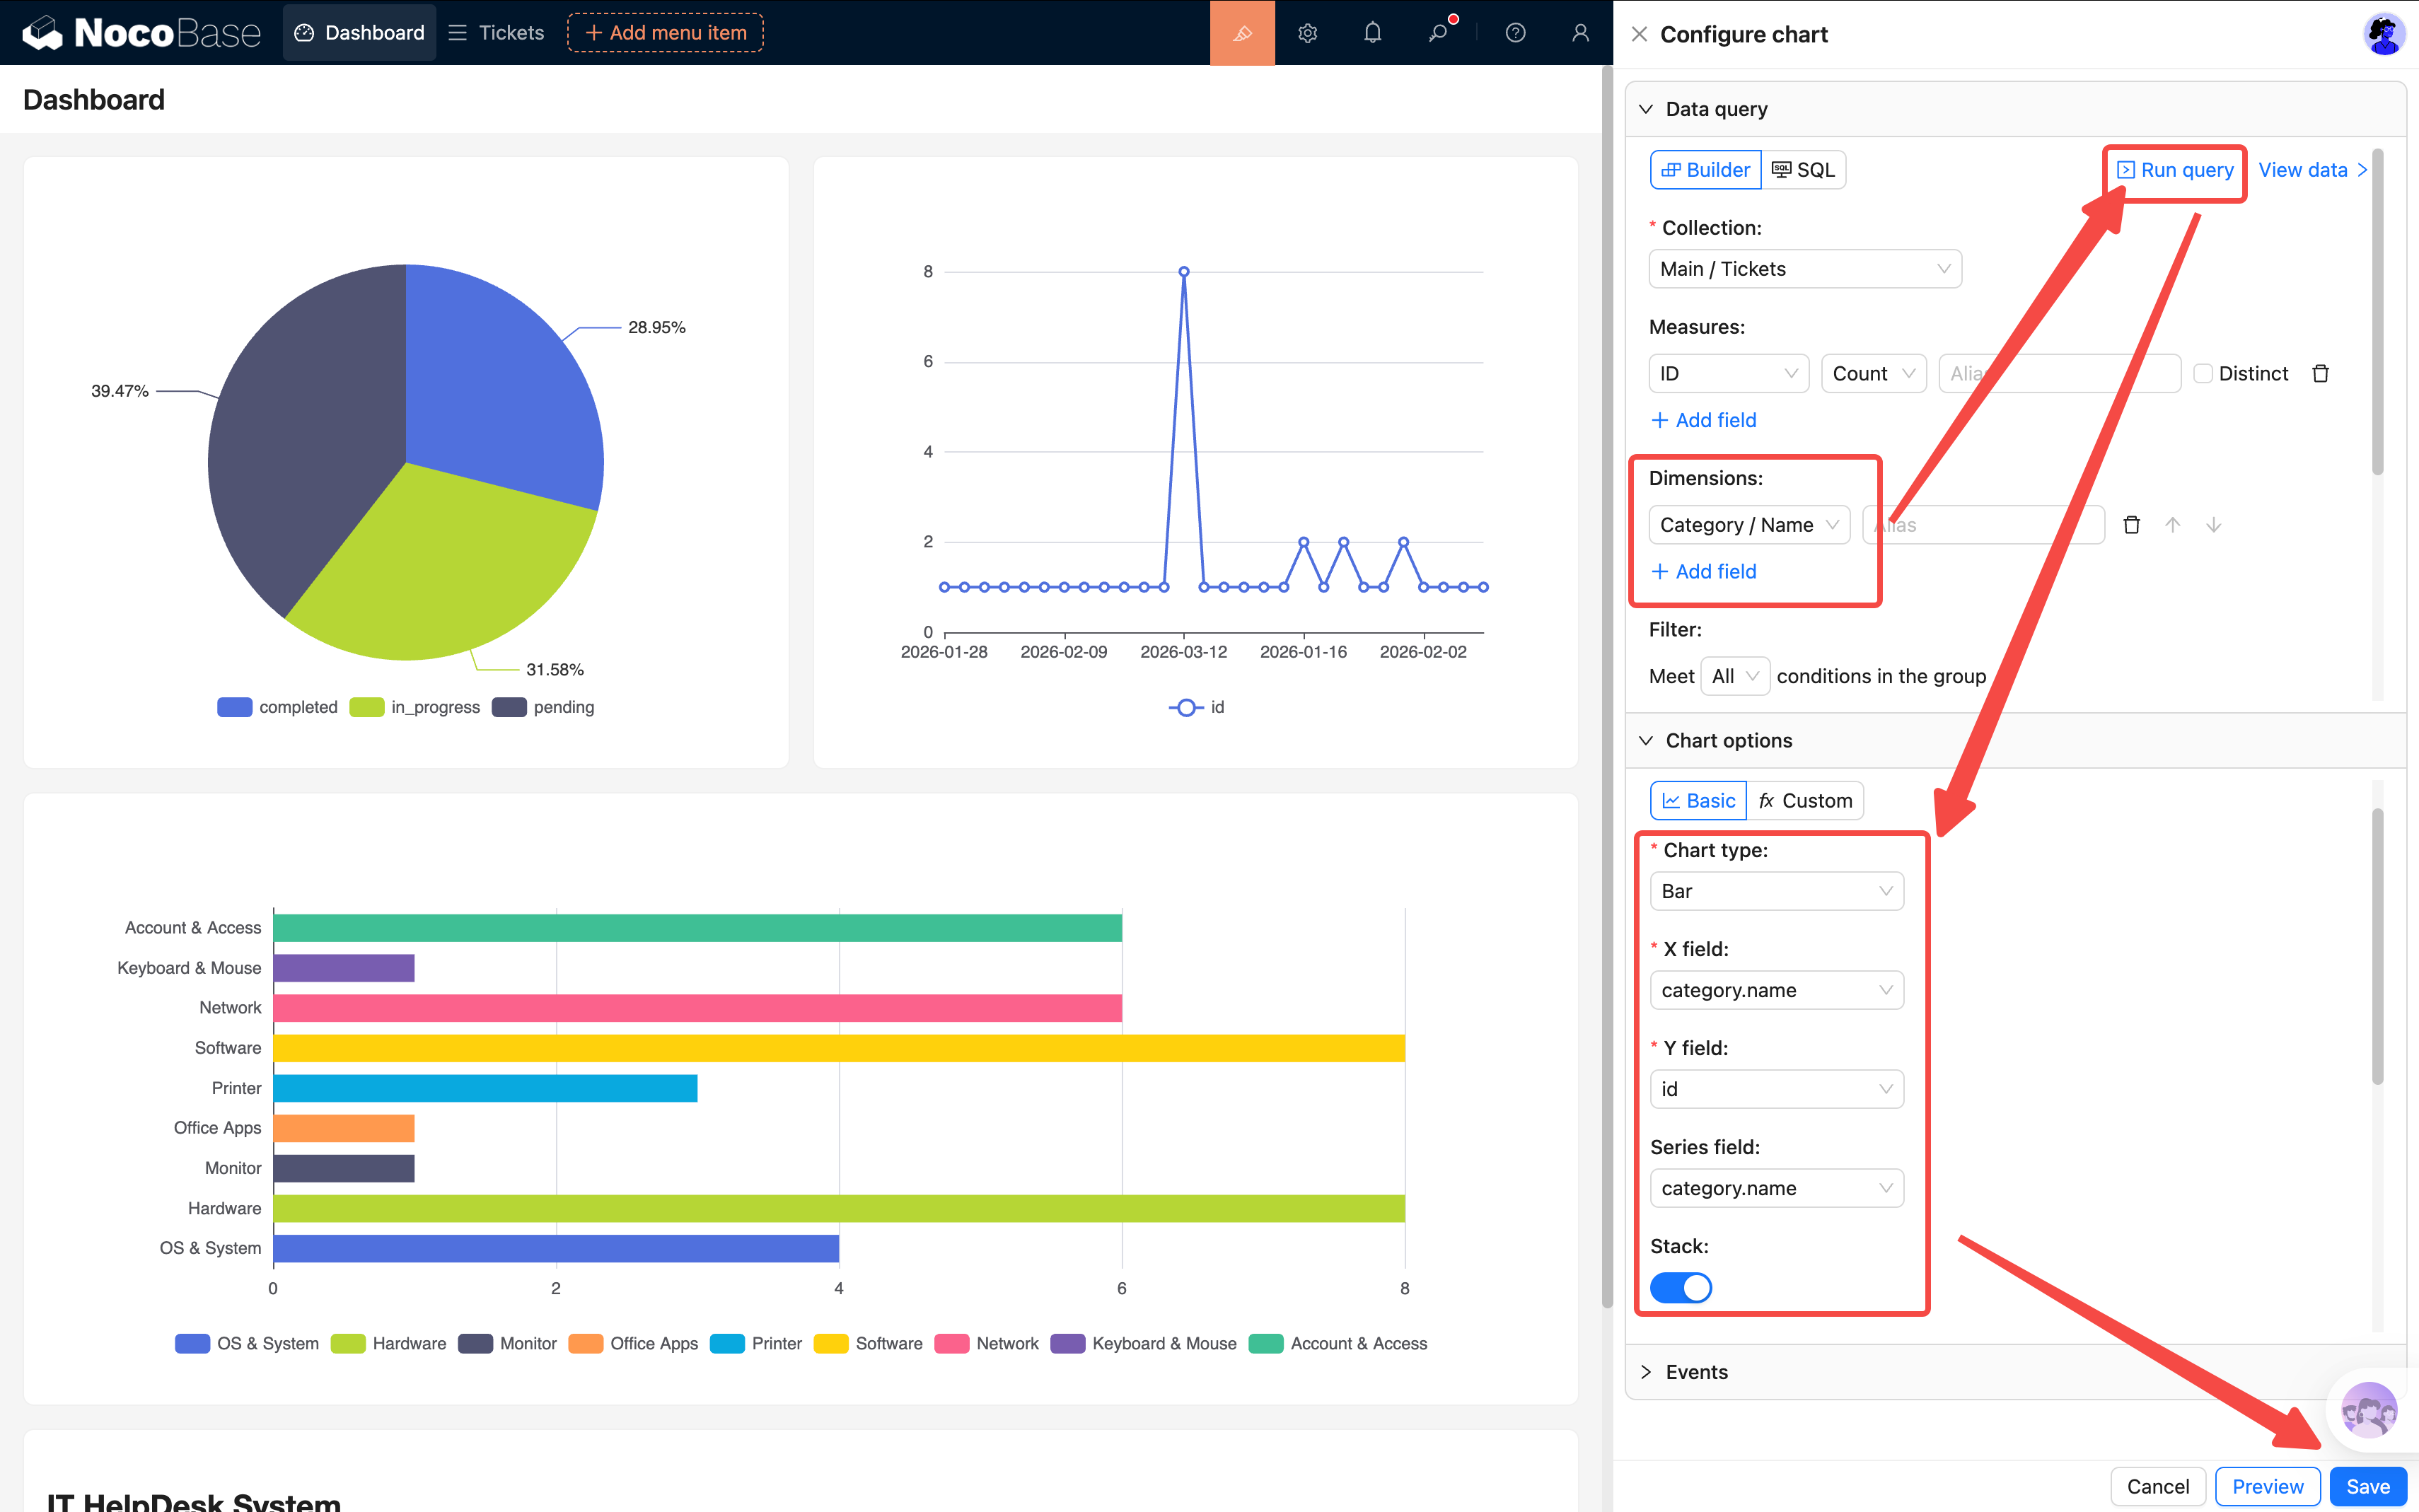Click the help question mark icon
Image resolution: width=2419 pixels, height=1512 pixels.
[1515, 33]
